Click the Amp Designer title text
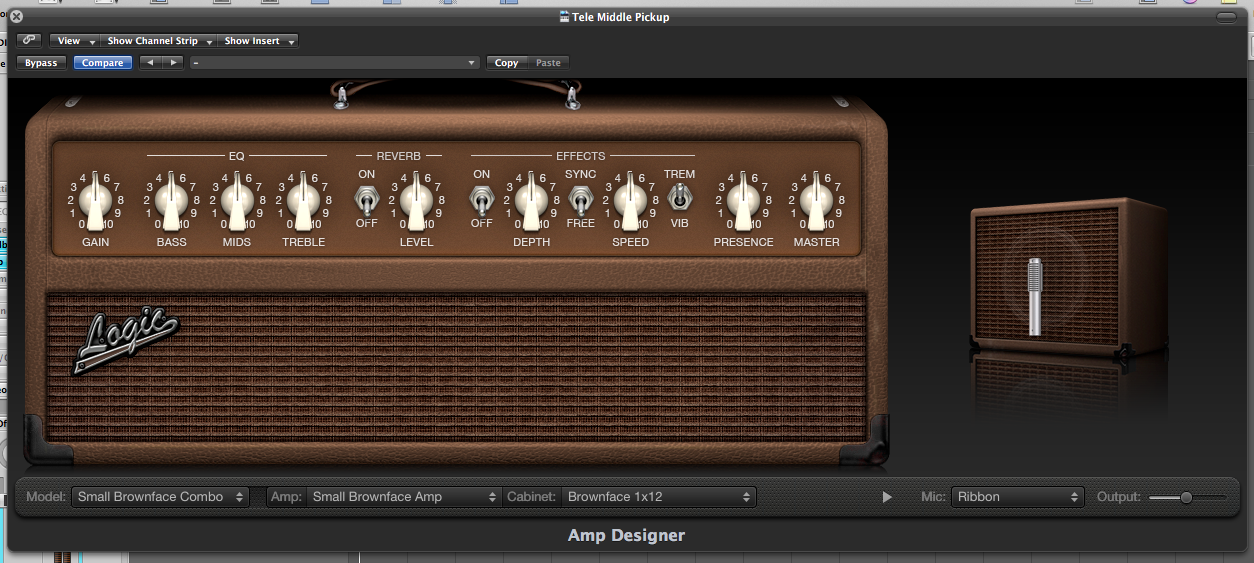 point(626,535)
